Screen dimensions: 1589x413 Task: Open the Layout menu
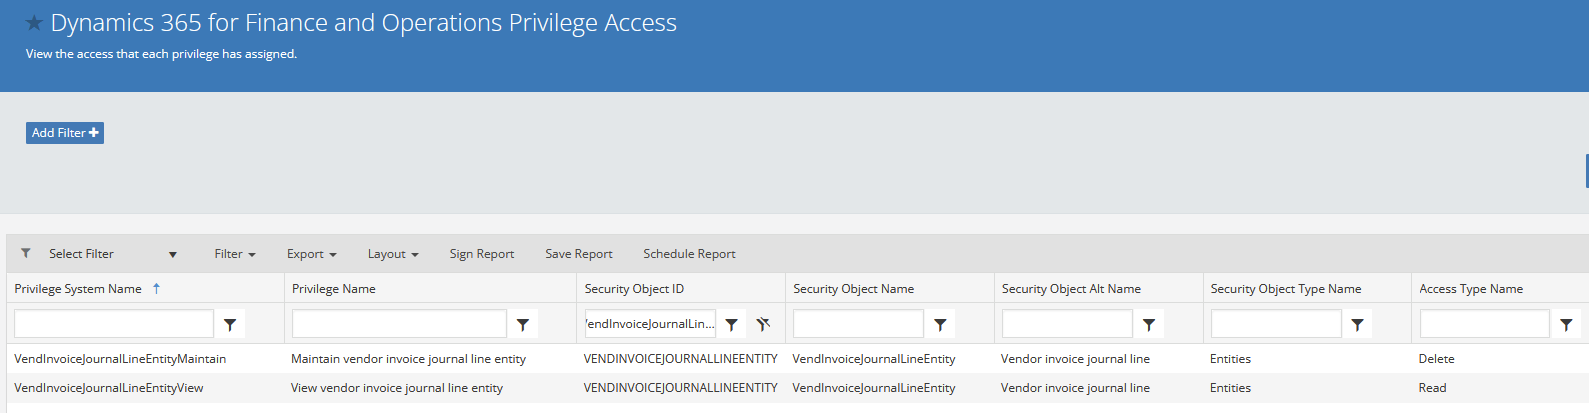coord(393,254)
